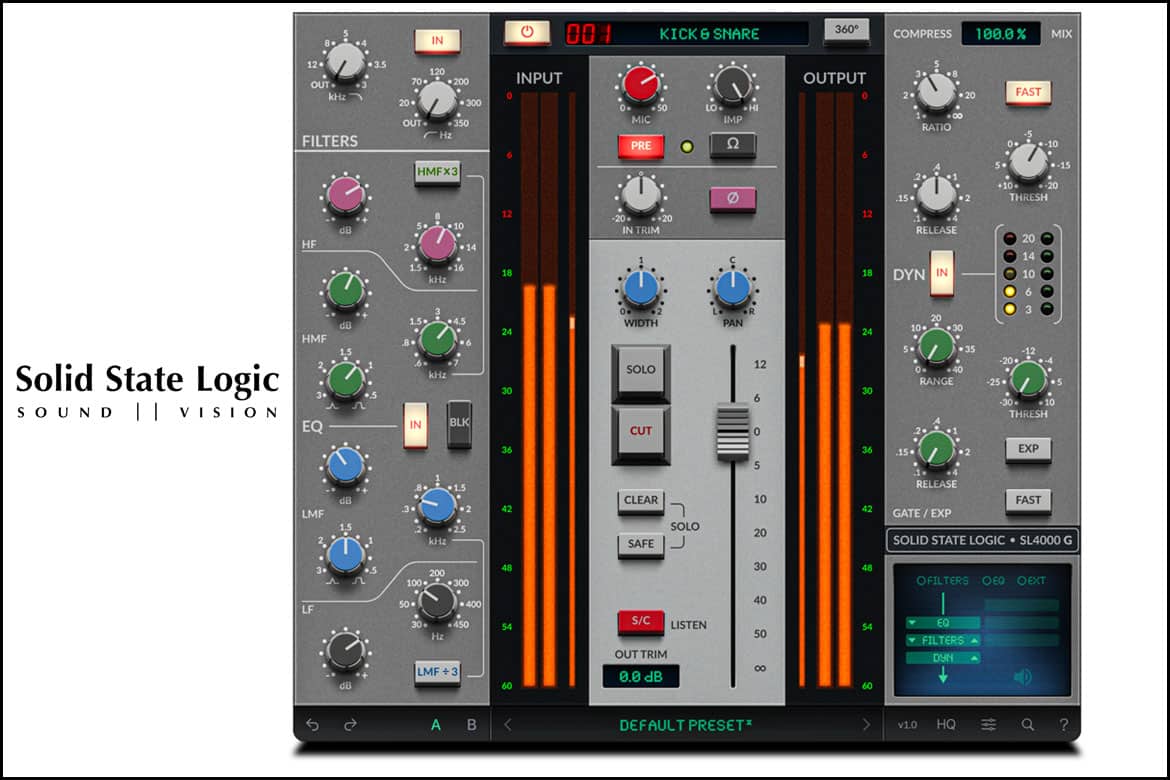The image size is (1170, 780).
Task: Move the FILTERS routing block up
Action: pos(974,640)
